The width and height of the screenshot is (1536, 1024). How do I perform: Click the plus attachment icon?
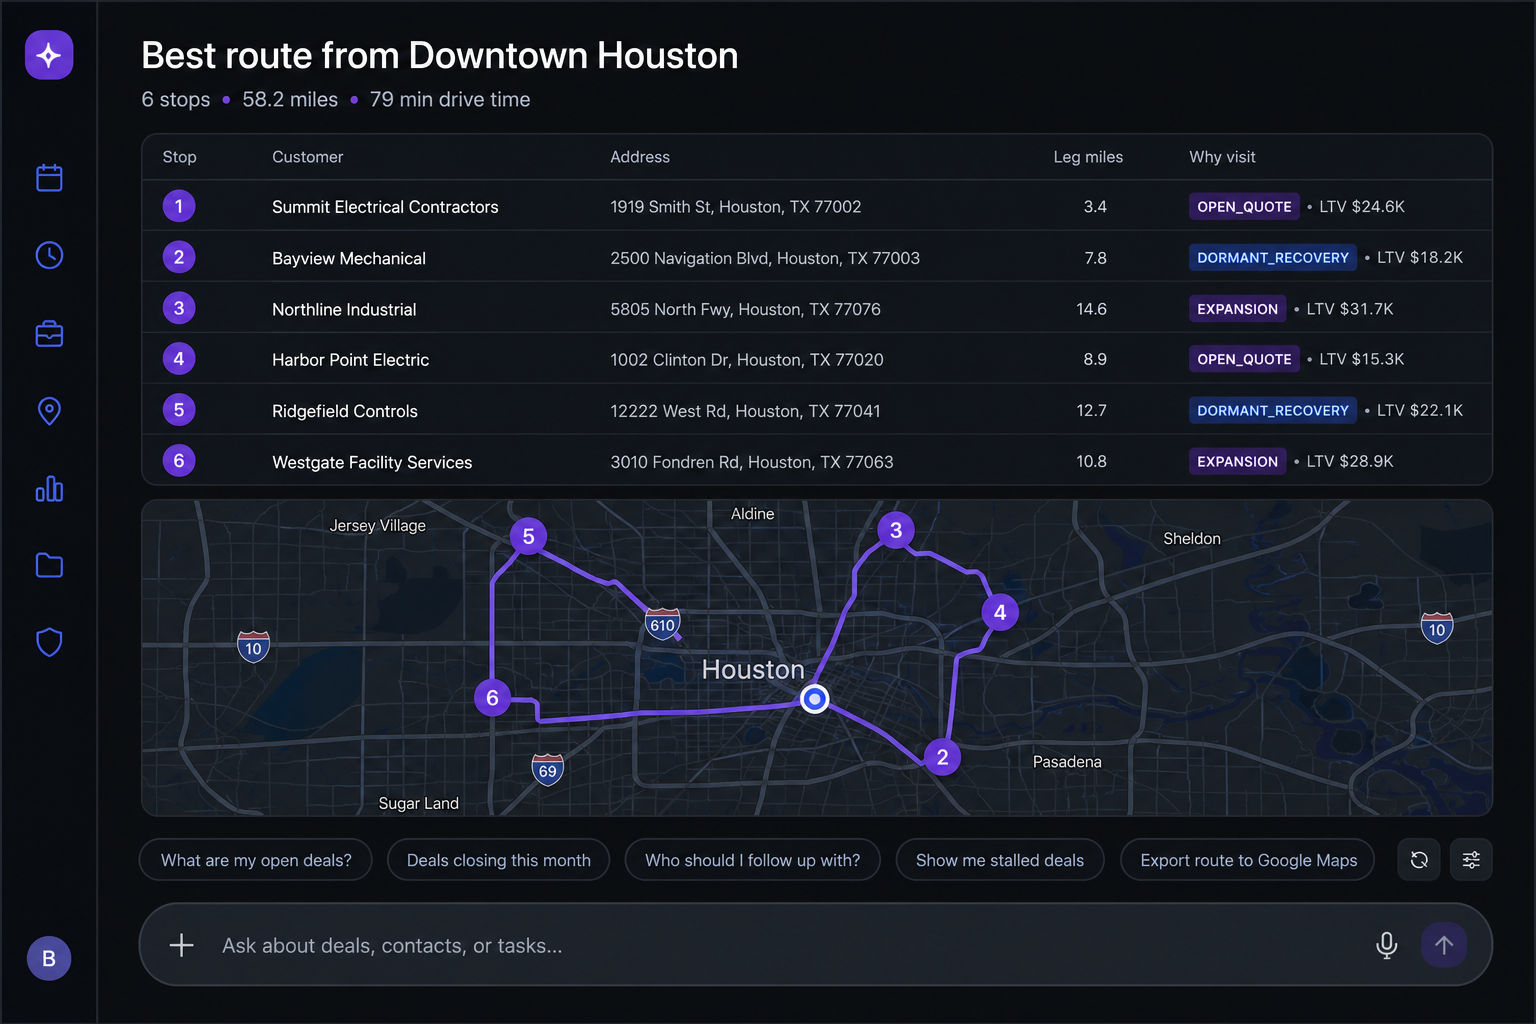click(x=181, y=945)
